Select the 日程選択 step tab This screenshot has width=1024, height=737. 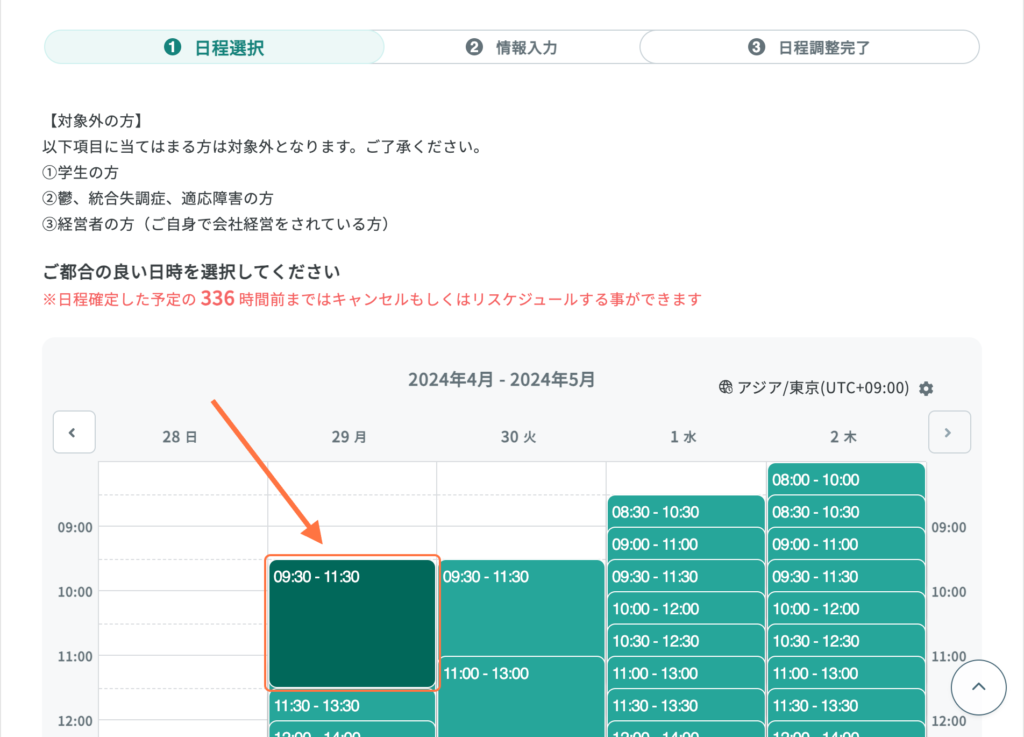click(214, 47)
